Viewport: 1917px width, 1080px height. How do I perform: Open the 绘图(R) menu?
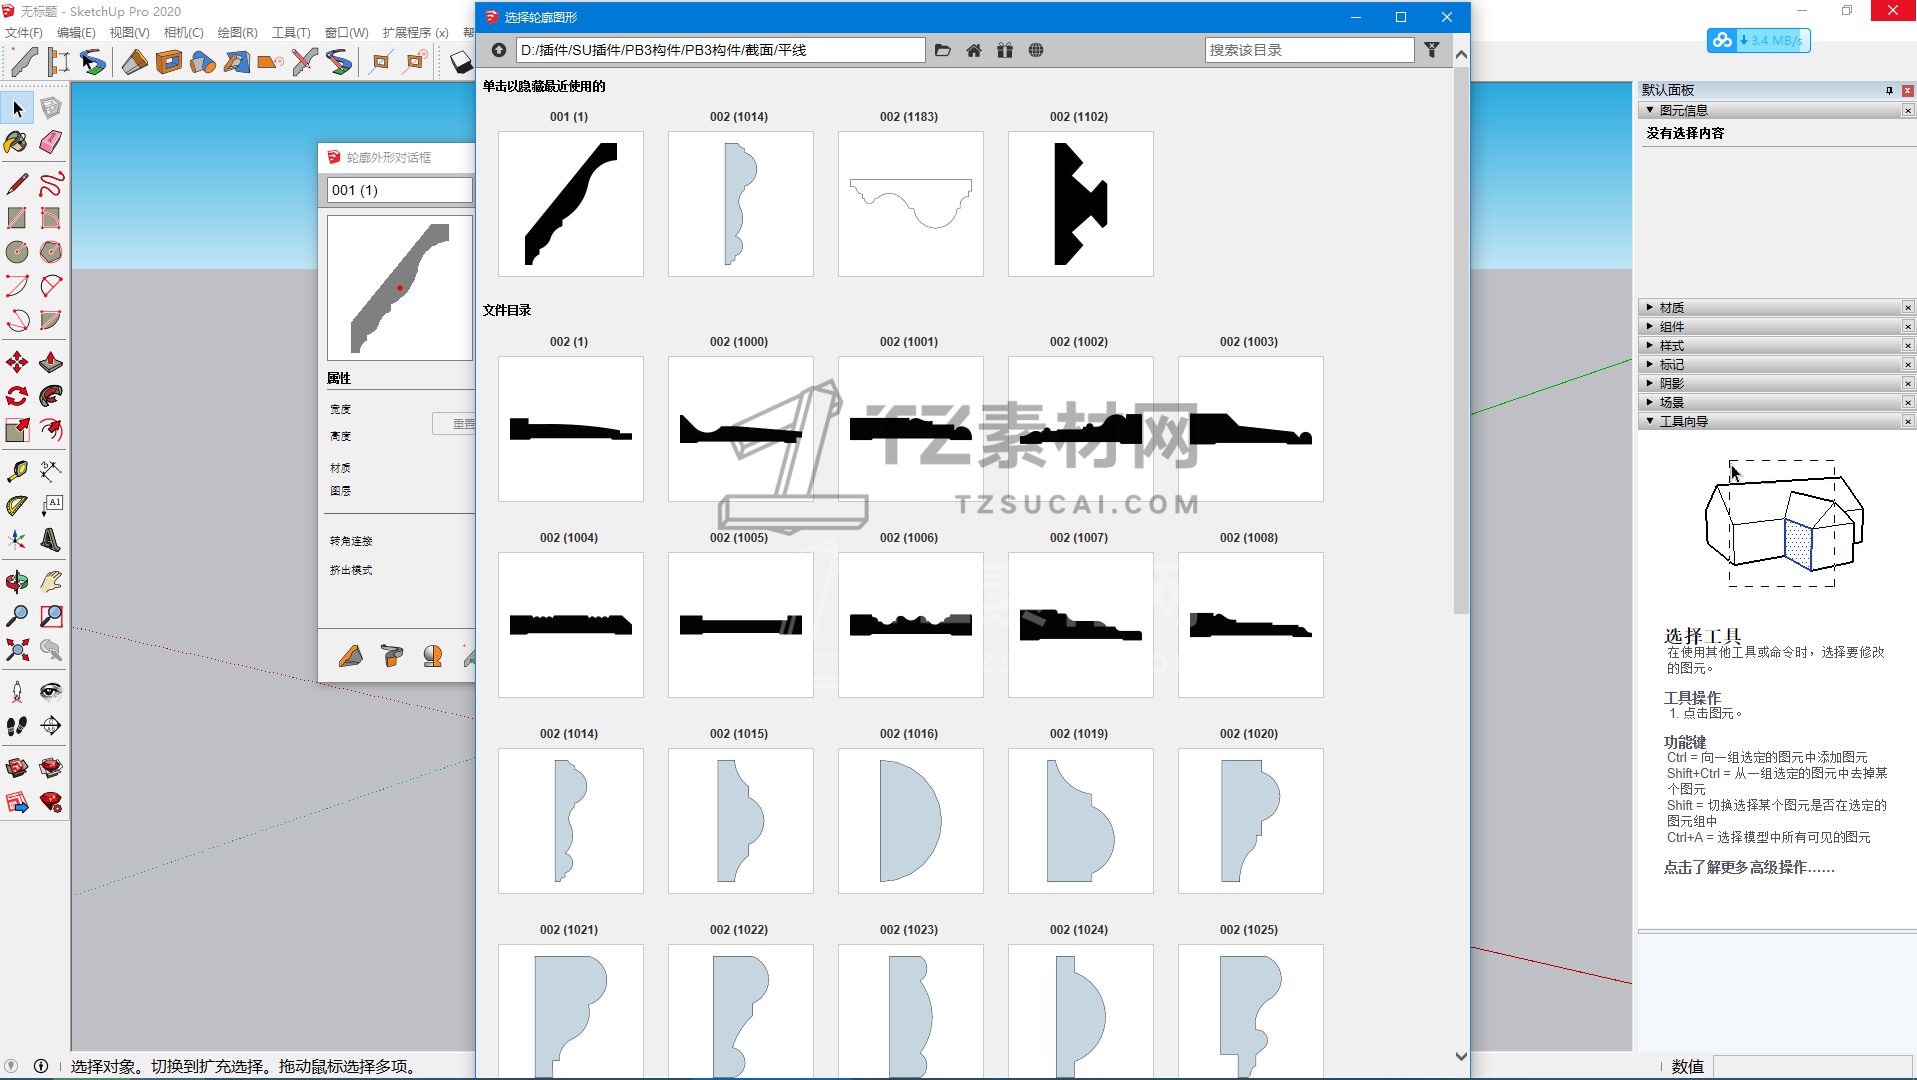[x=238, y=33]
